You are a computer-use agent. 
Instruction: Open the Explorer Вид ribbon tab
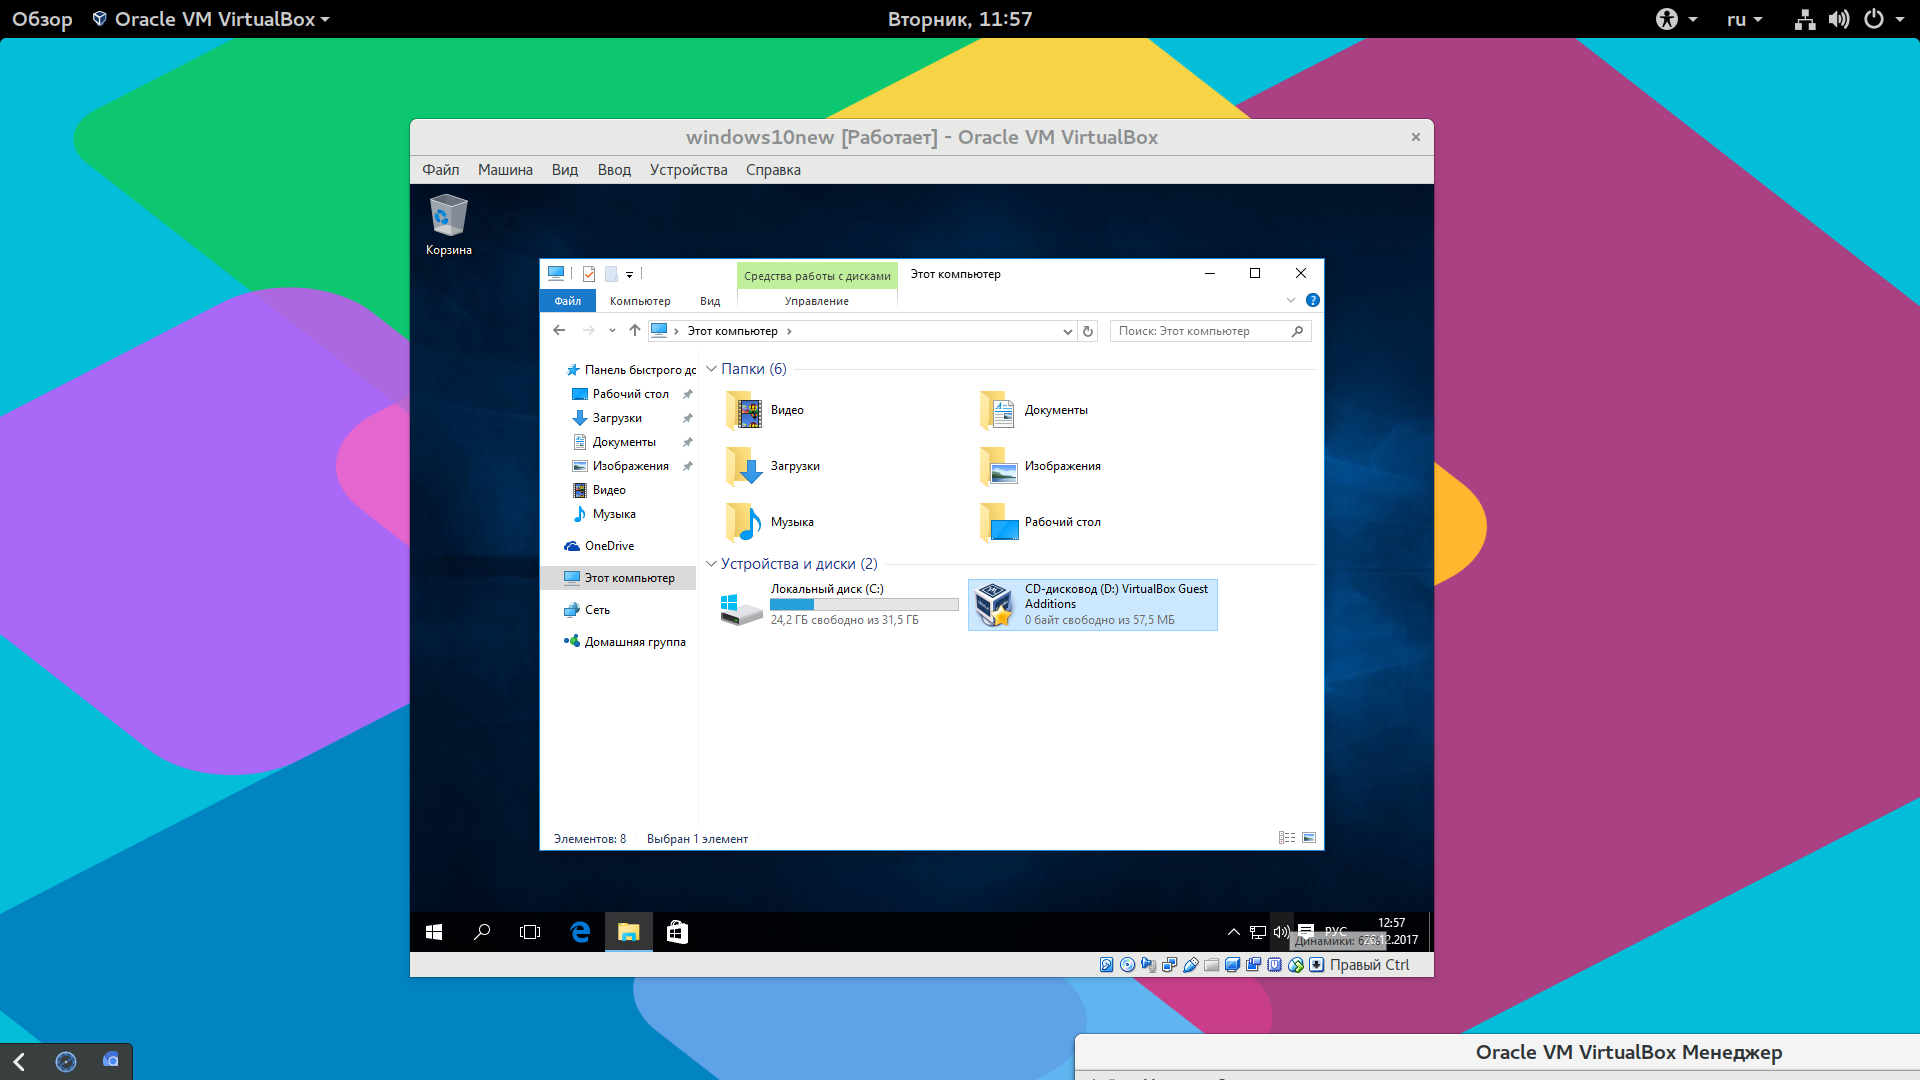710,301
